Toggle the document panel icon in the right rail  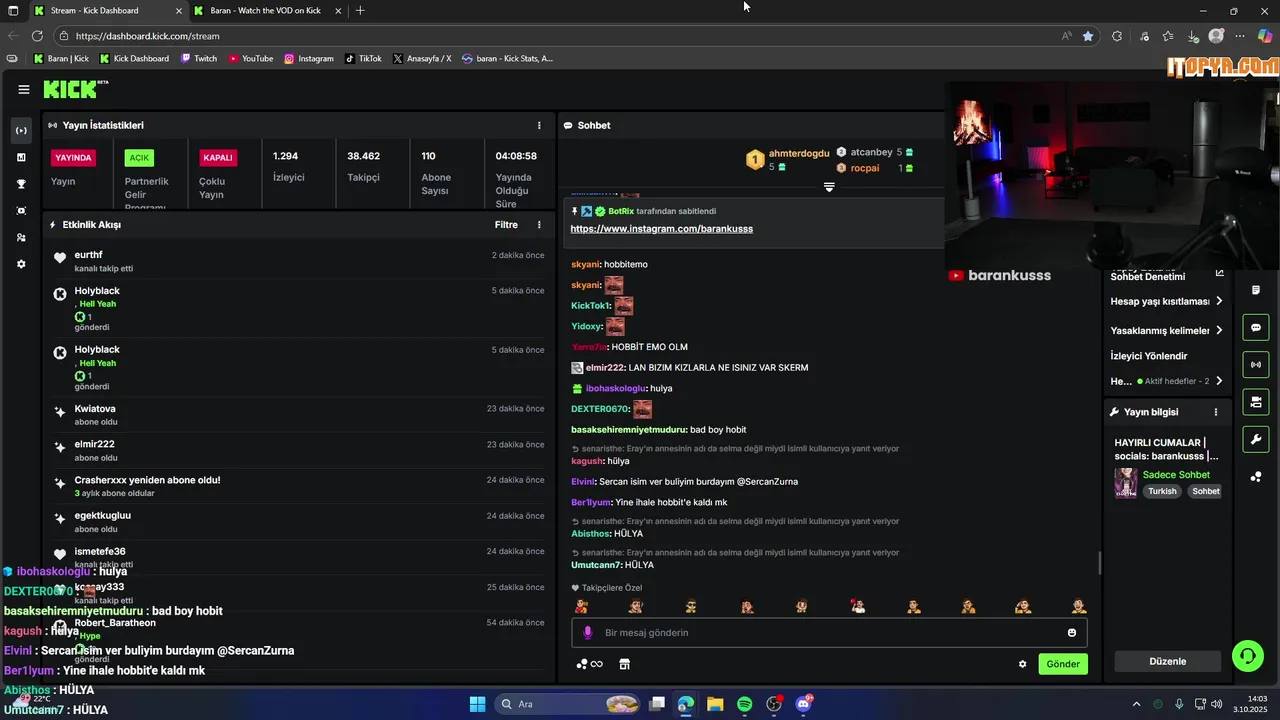tap(1256, 290)
